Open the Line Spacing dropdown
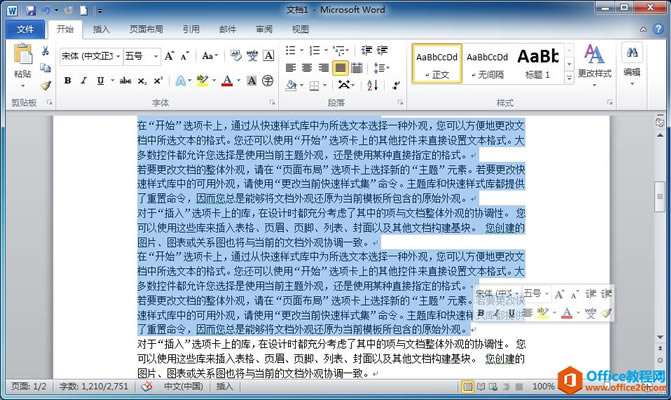This screenshot has height=400, width=671. 381,68
